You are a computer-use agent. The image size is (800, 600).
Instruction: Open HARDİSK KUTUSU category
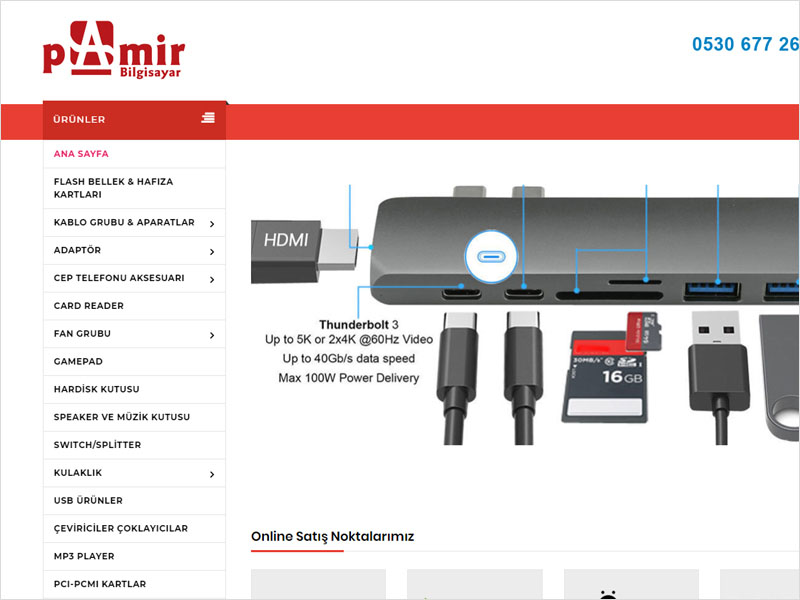point(96,389)
